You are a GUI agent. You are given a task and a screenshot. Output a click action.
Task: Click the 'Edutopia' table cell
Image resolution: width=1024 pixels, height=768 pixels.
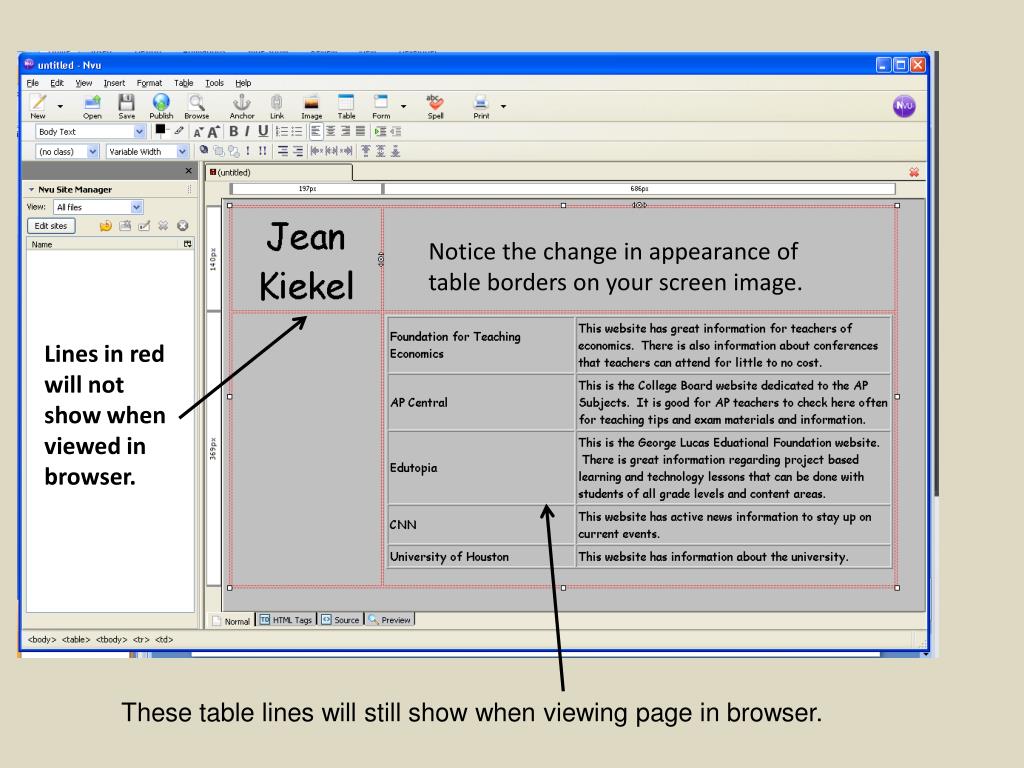click(481, 468)
